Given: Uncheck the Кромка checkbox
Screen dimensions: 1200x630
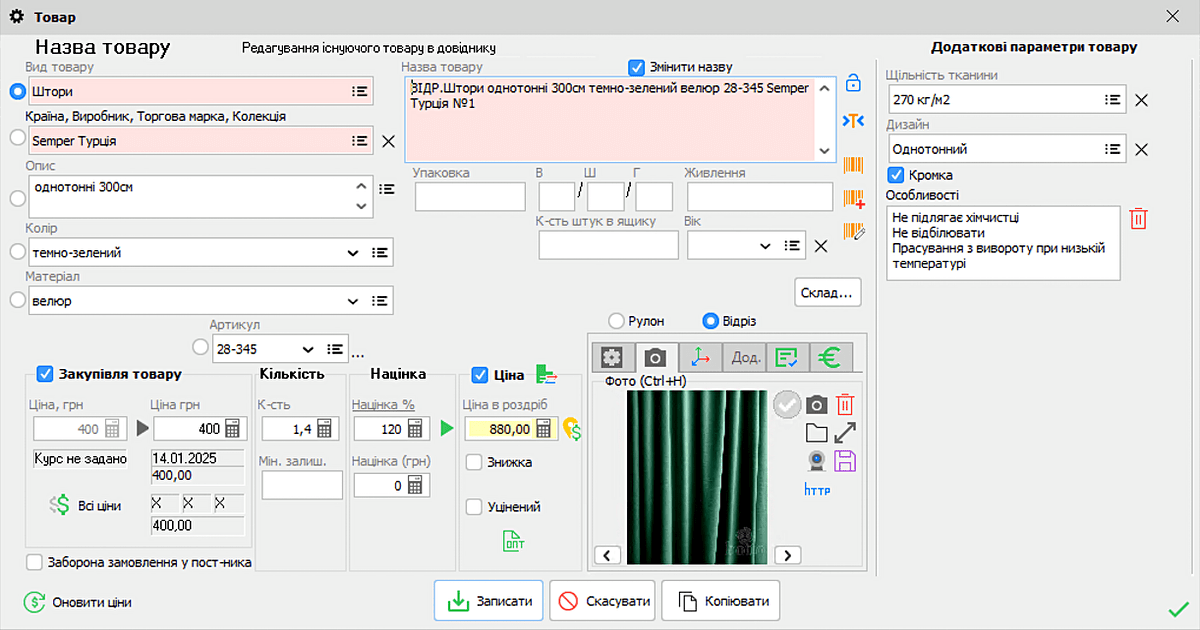Looking at the screenshot, I should coord(896,175).
